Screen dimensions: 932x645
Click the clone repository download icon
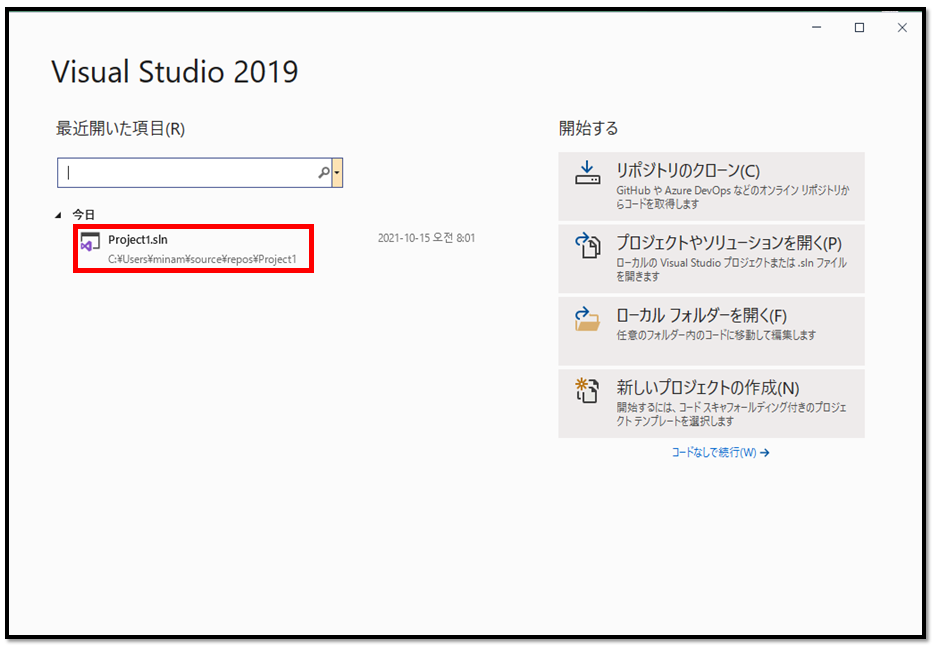click(x=587, y=173)
